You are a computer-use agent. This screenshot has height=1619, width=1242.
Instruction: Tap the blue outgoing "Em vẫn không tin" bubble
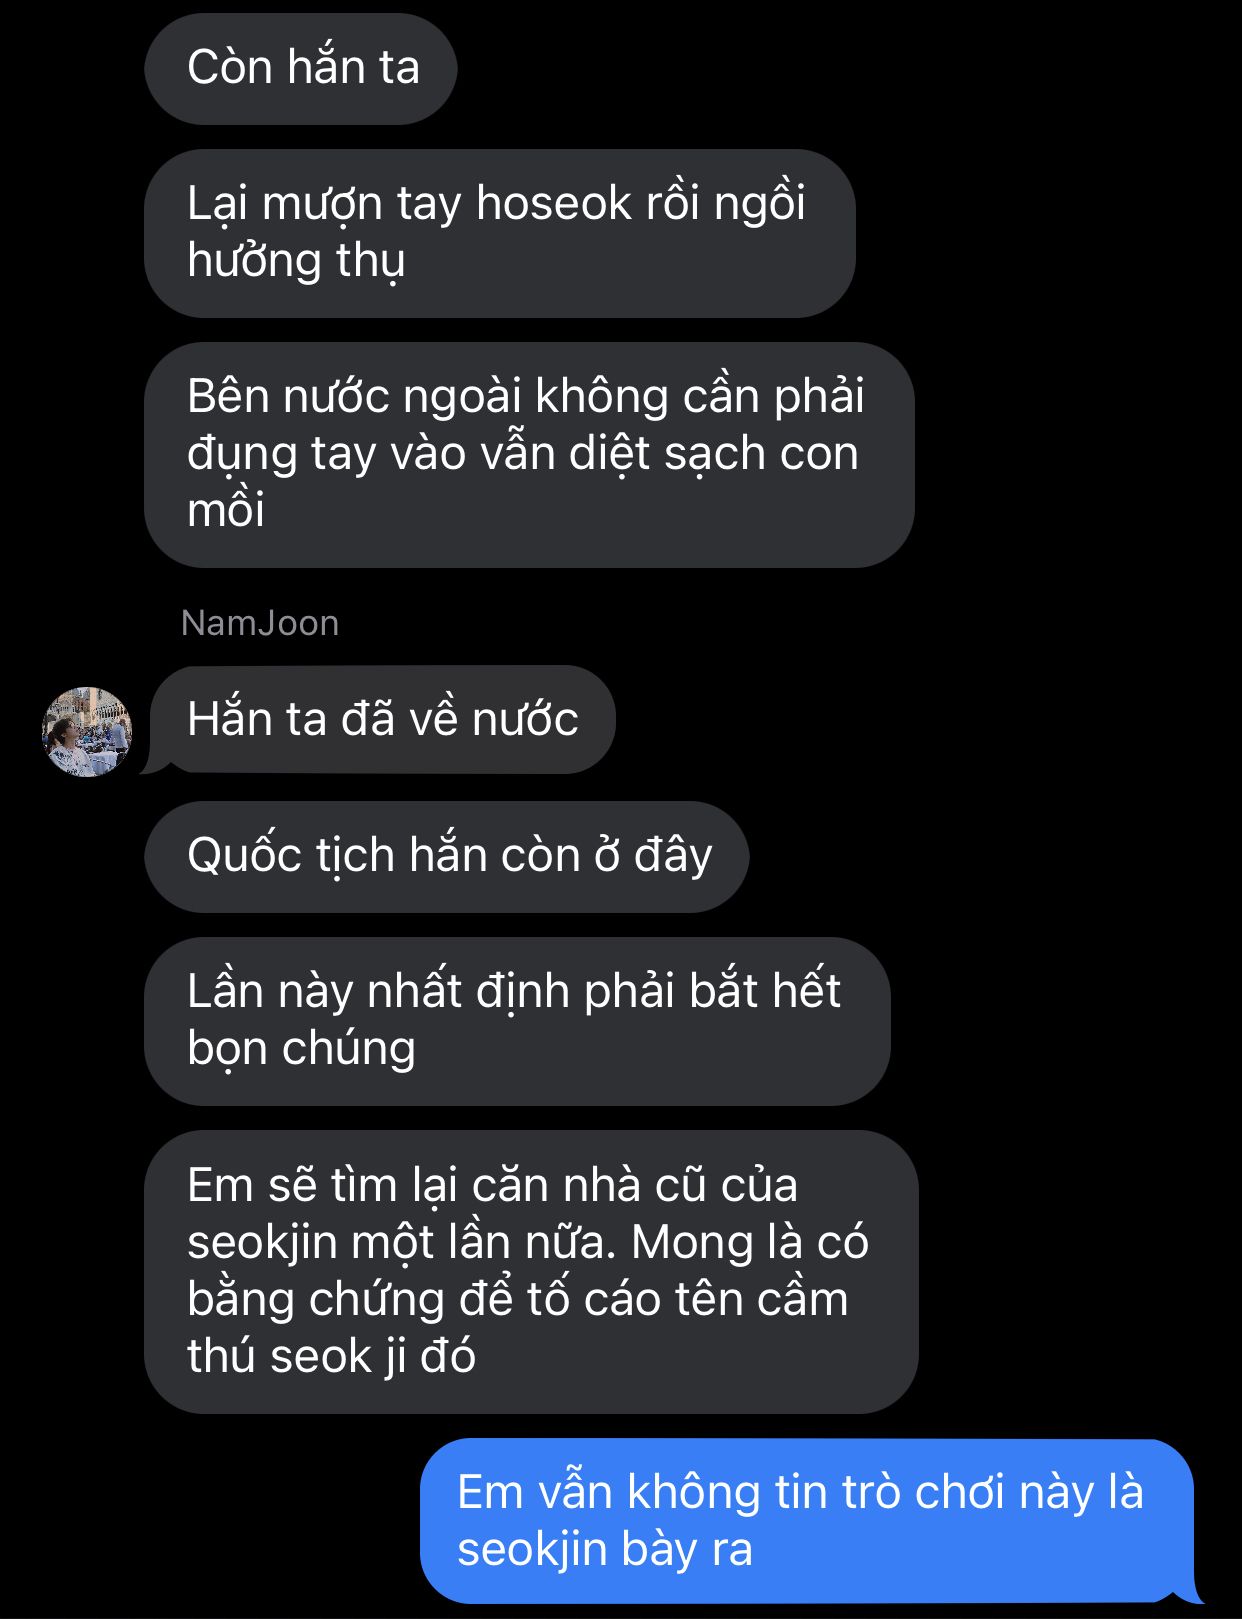(808, 1521)
